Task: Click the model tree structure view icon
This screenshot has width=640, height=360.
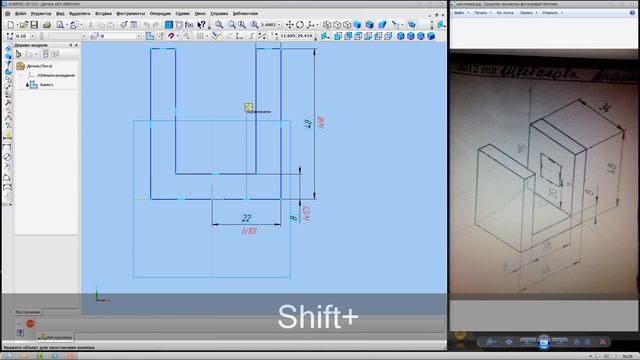Action: 18,54
